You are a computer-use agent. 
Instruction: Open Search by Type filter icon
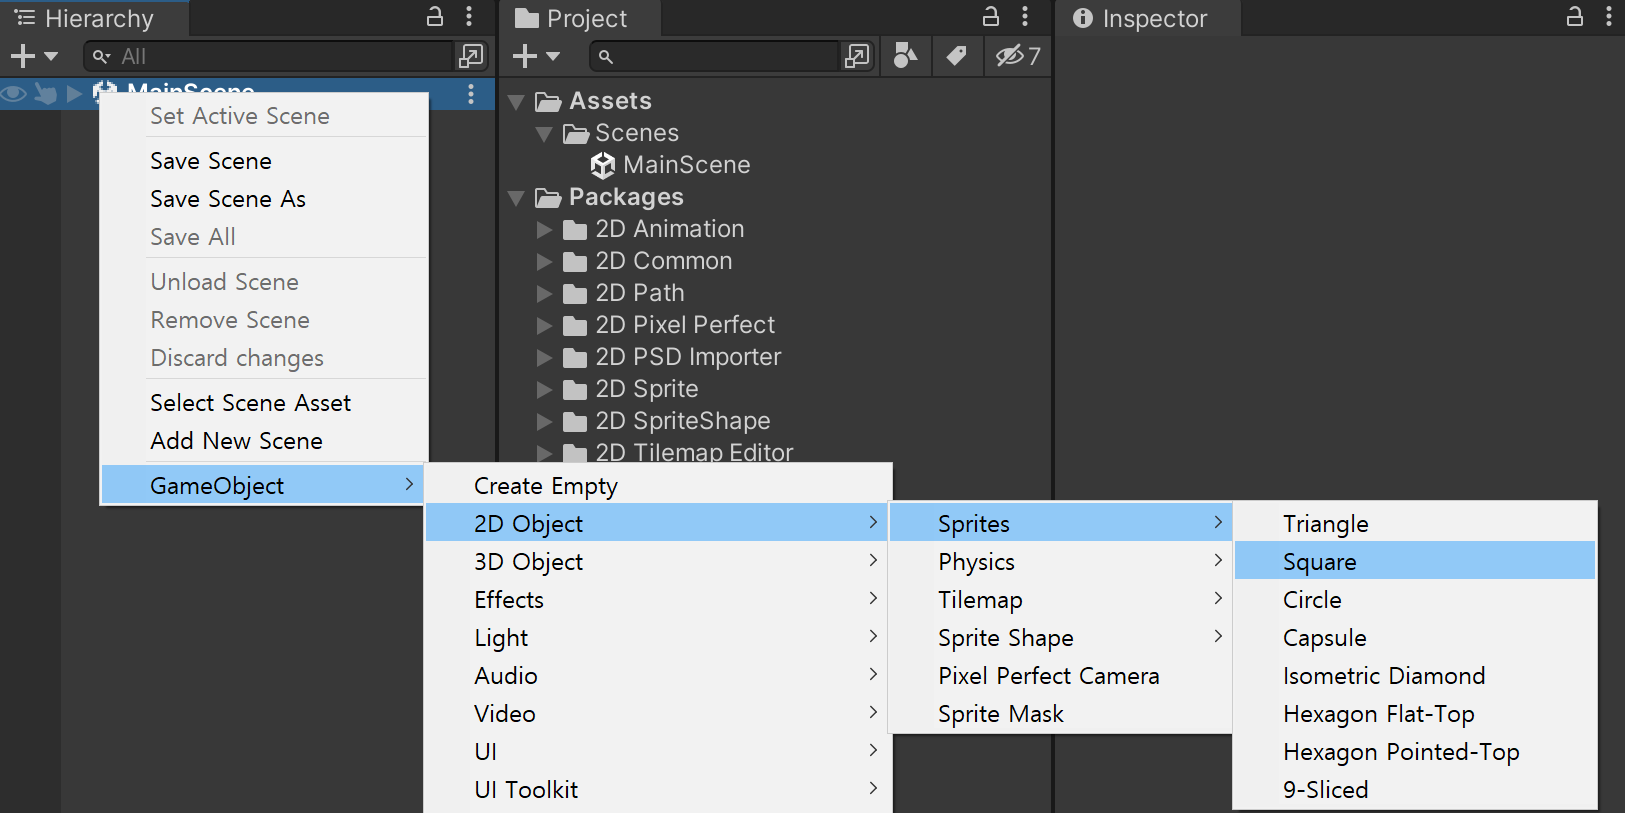coord(905,57)
